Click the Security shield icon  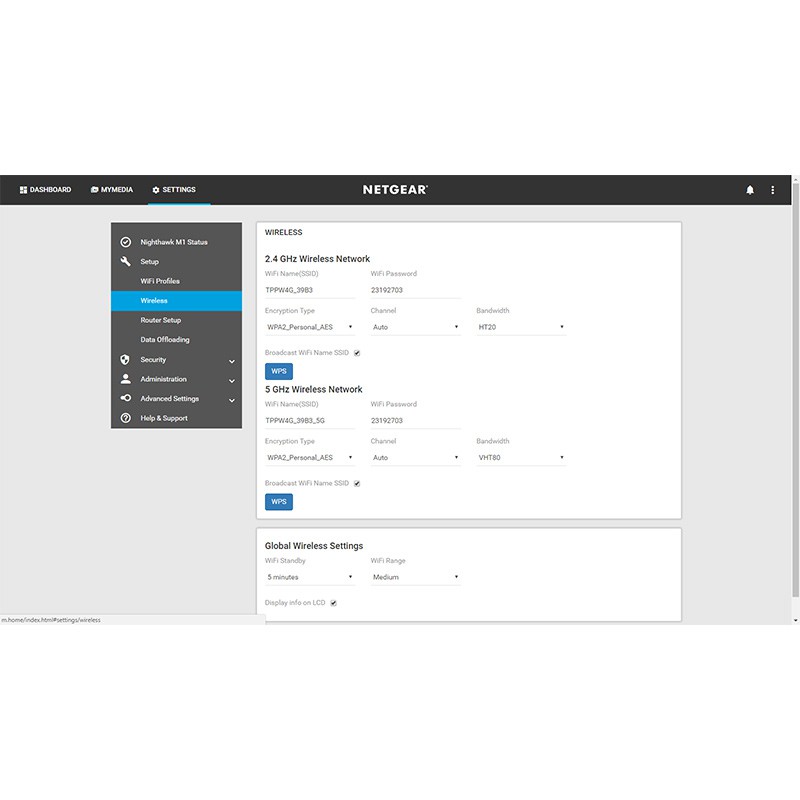(125, 360)
